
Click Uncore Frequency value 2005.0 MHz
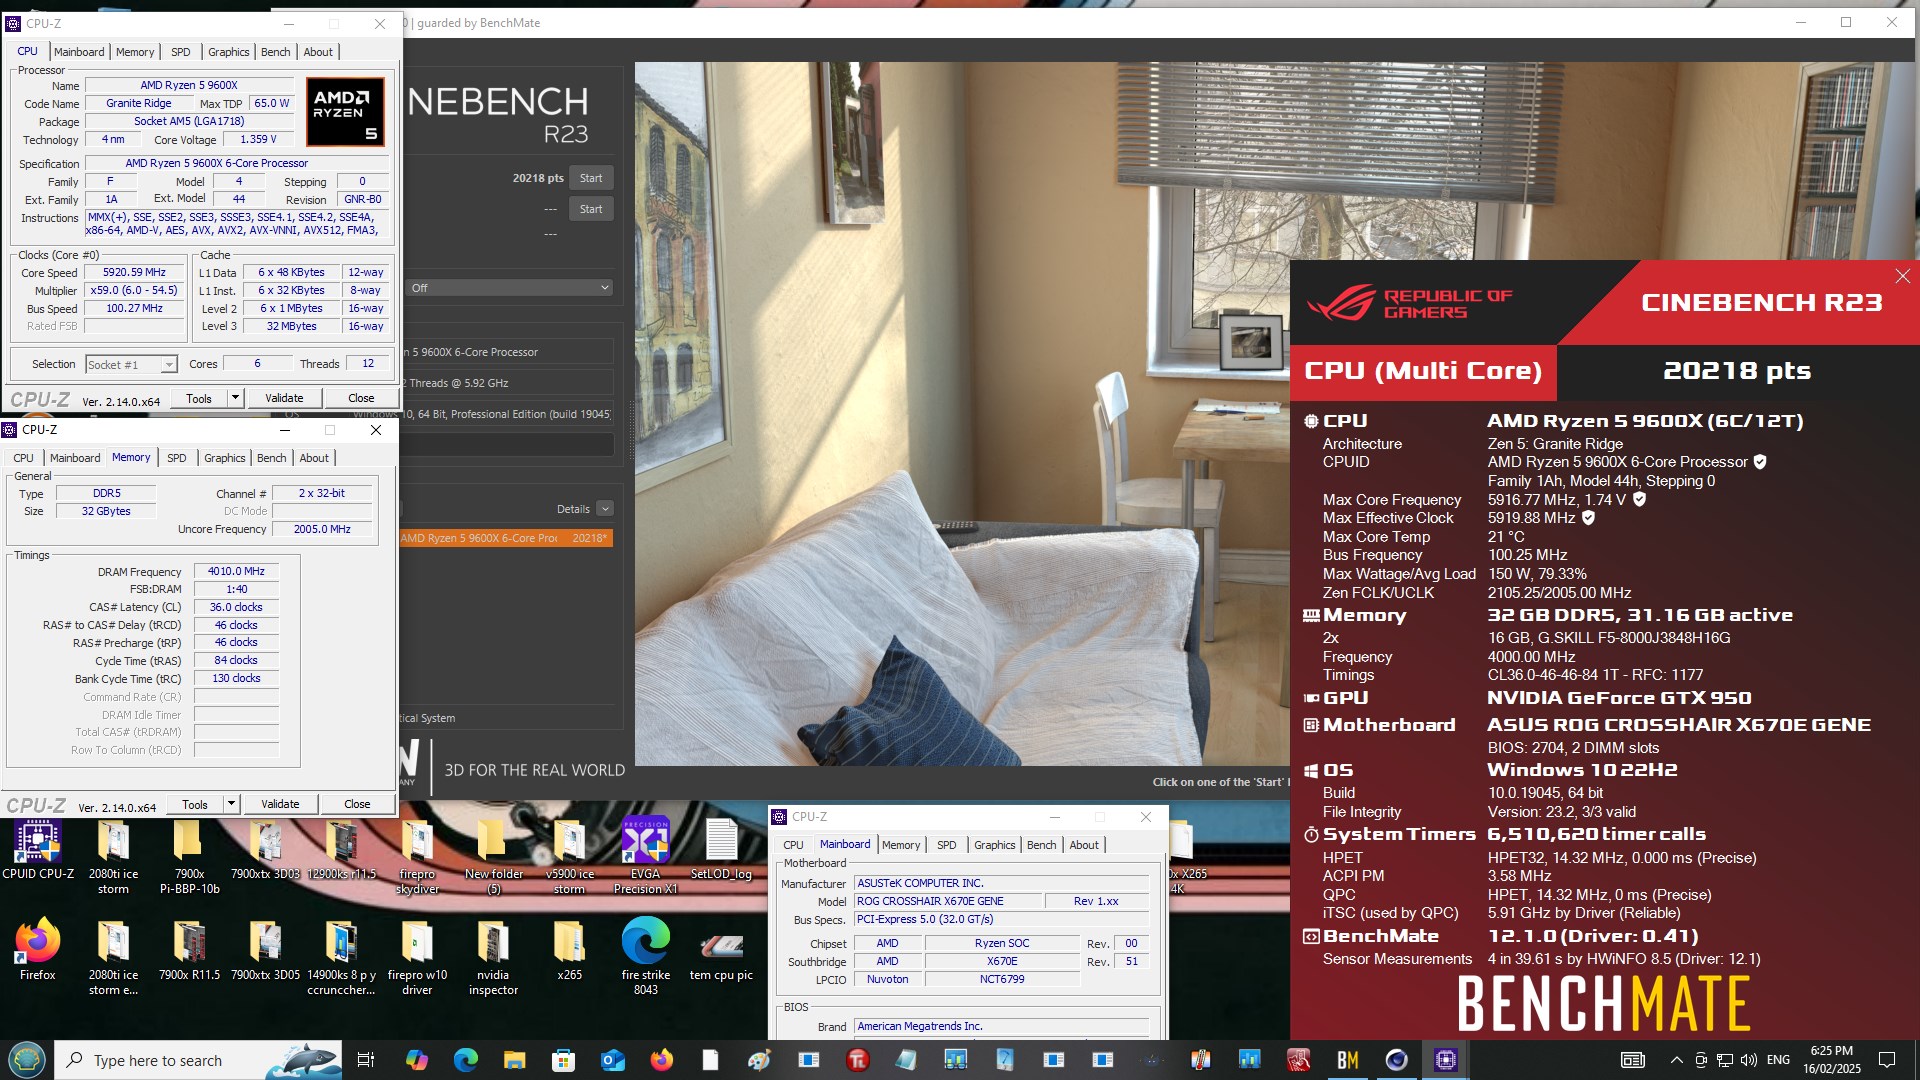point(322,529)
